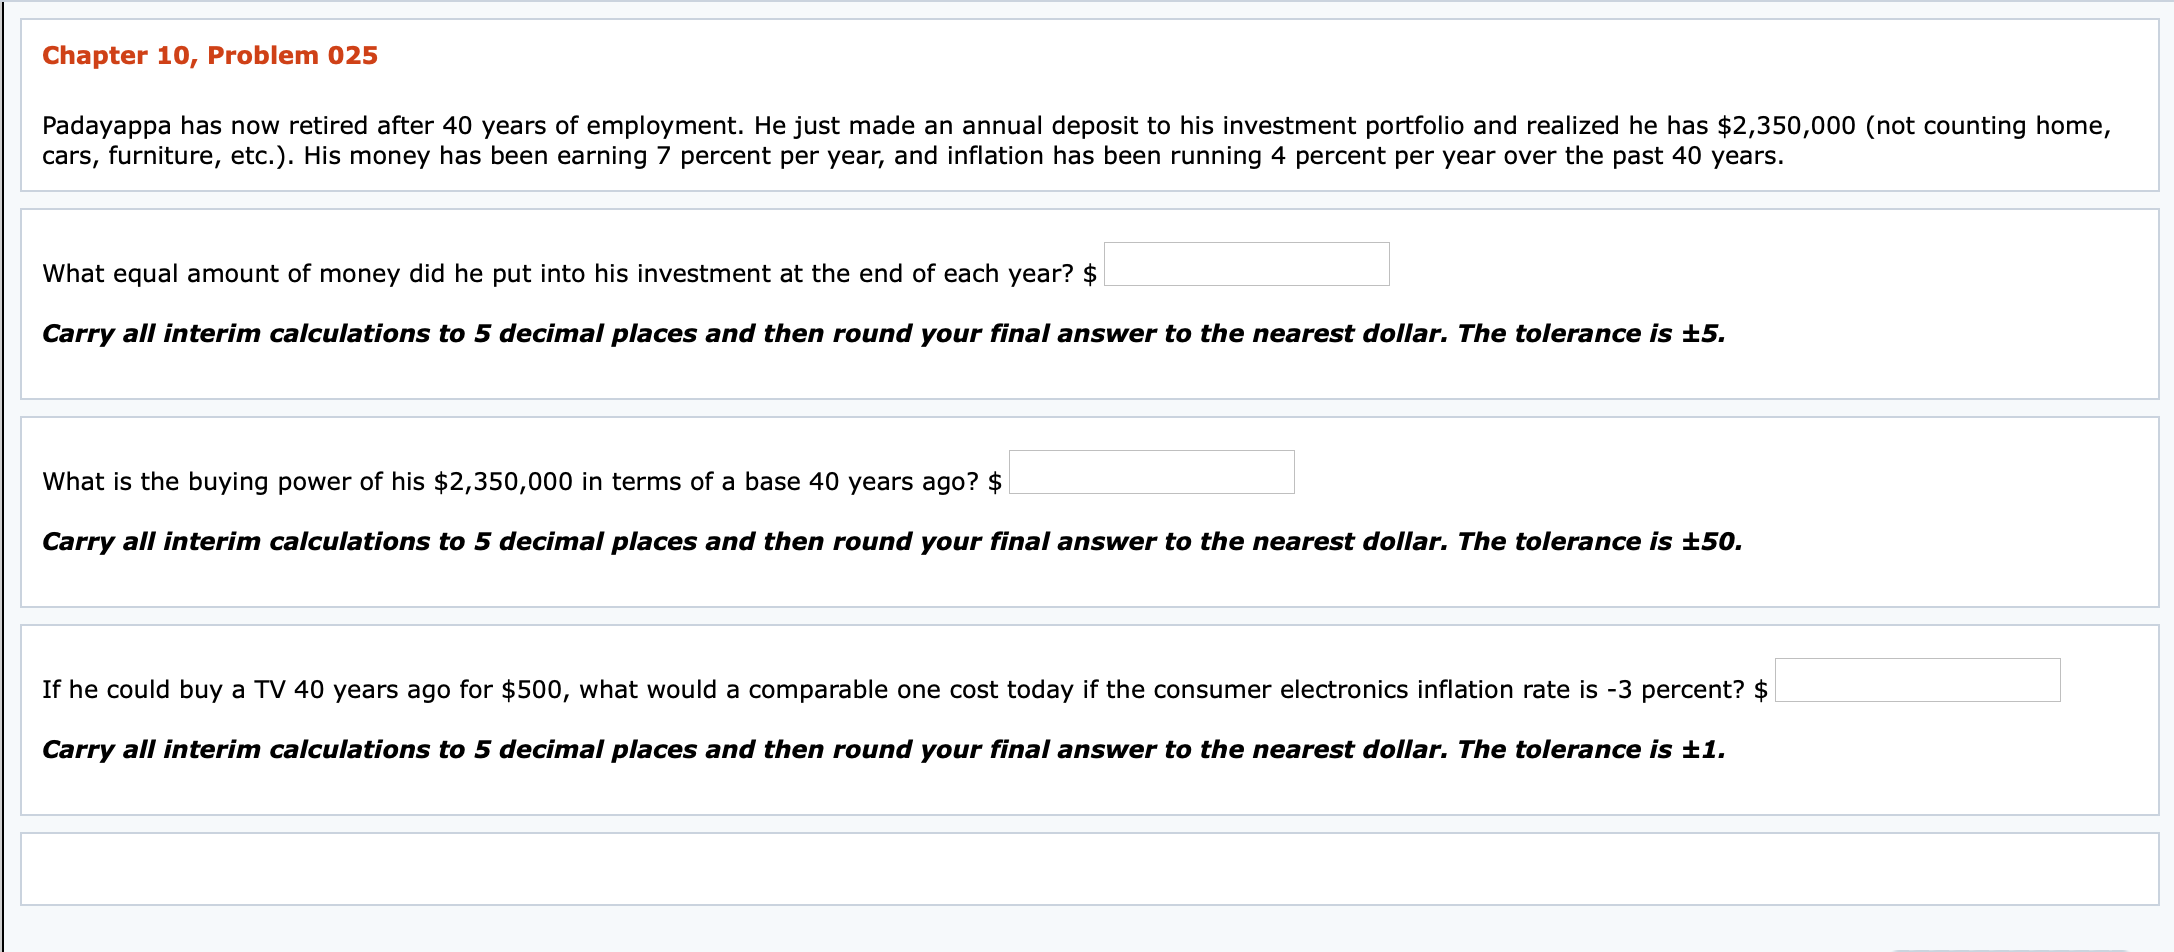Click the buying power answer input box

(x=1150, y=470)
